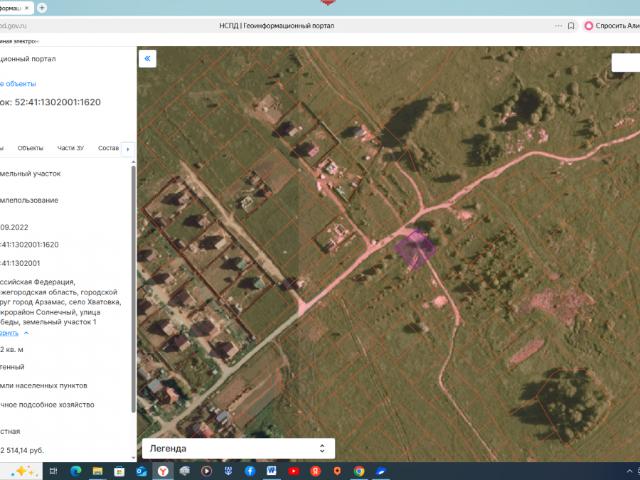Open Outlook from the taskbar
The width and height of the screenshot is (640, 480).
141,471
